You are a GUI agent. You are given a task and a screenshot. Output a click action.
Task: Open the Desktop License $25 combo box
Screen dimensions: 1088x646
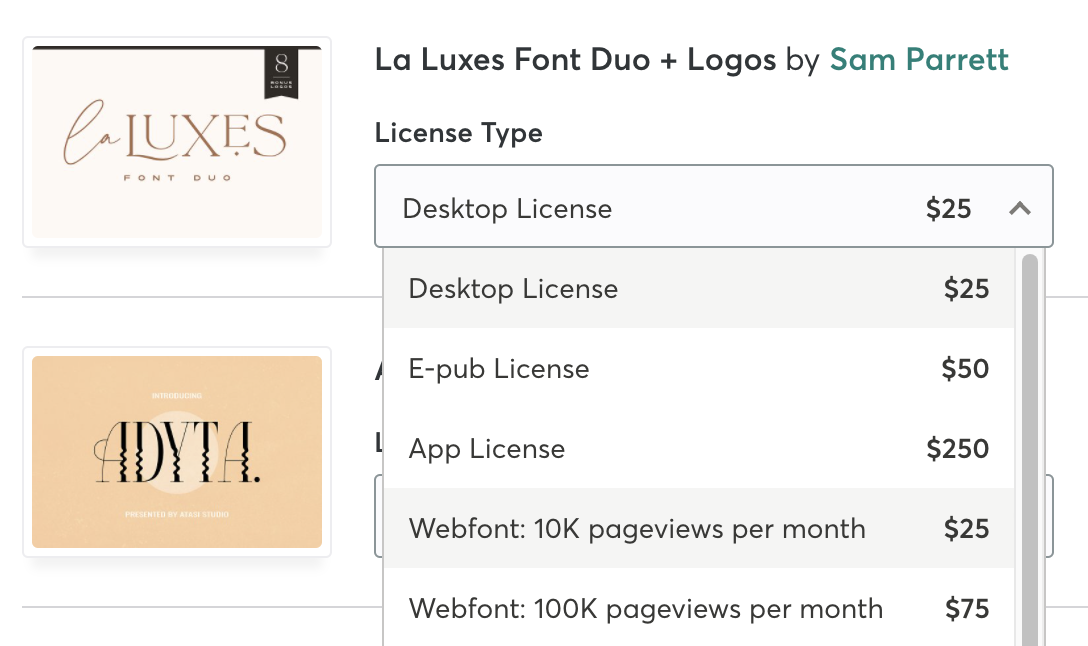tap(713, 206)
